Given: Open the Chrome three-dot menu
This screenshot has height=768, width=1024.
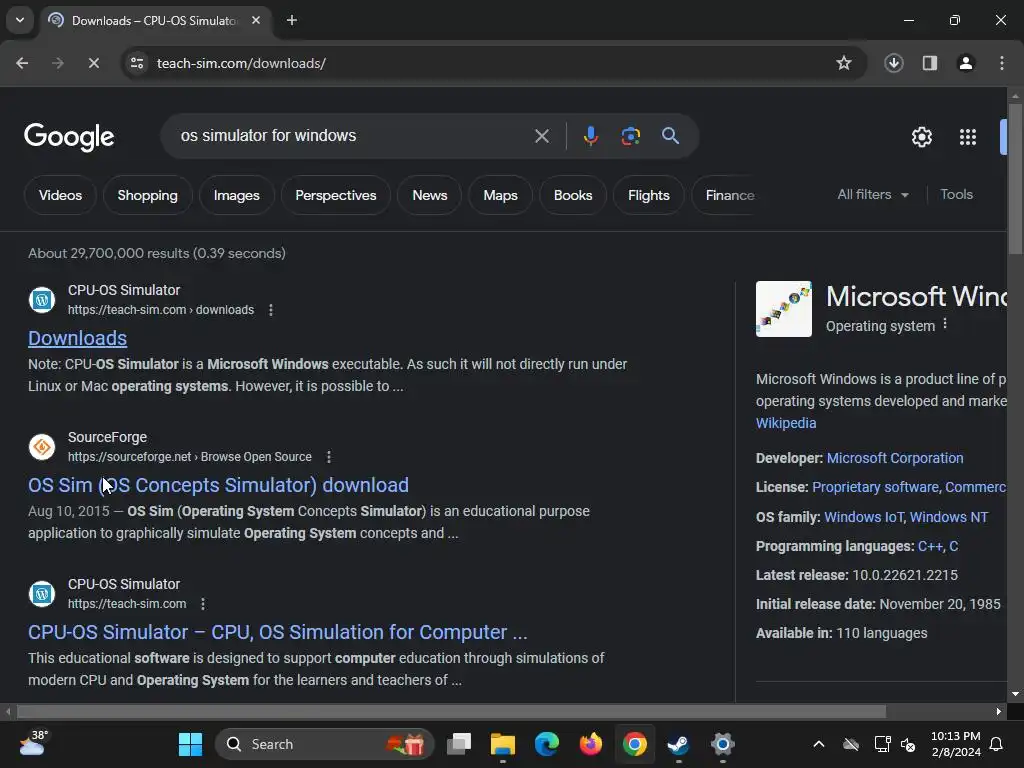Looking at the screenshot, I should pos(1002,63).
